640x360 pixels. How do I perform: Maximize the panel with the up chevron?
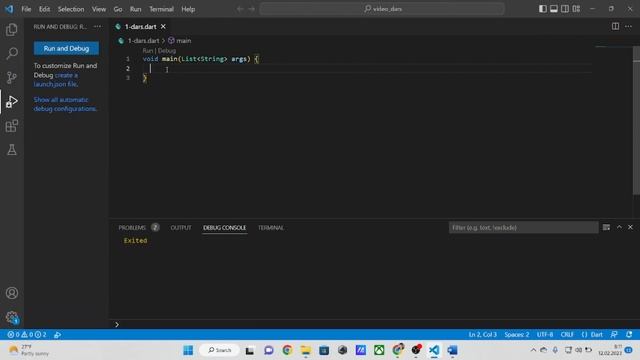click(x=619, y=227)
